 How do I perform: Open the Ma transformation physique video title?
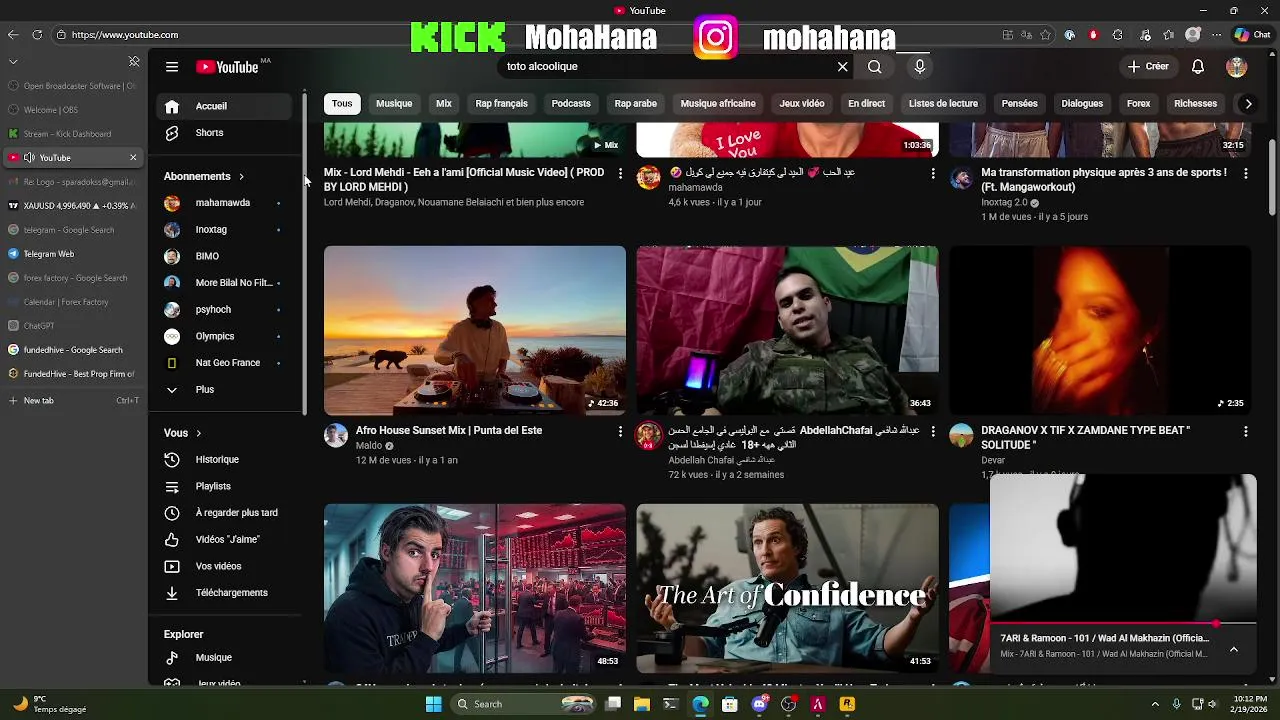(x=1104, y=180)
